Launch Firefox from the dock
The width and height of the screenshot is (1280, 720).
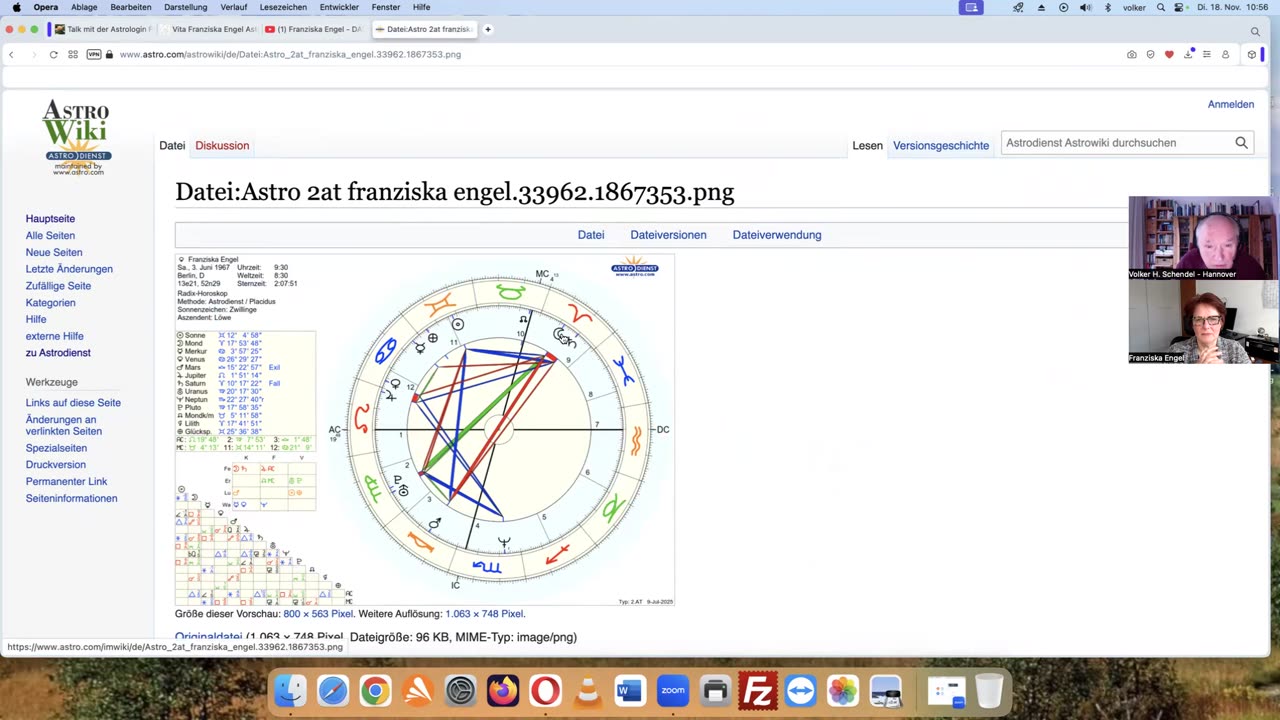503,691
